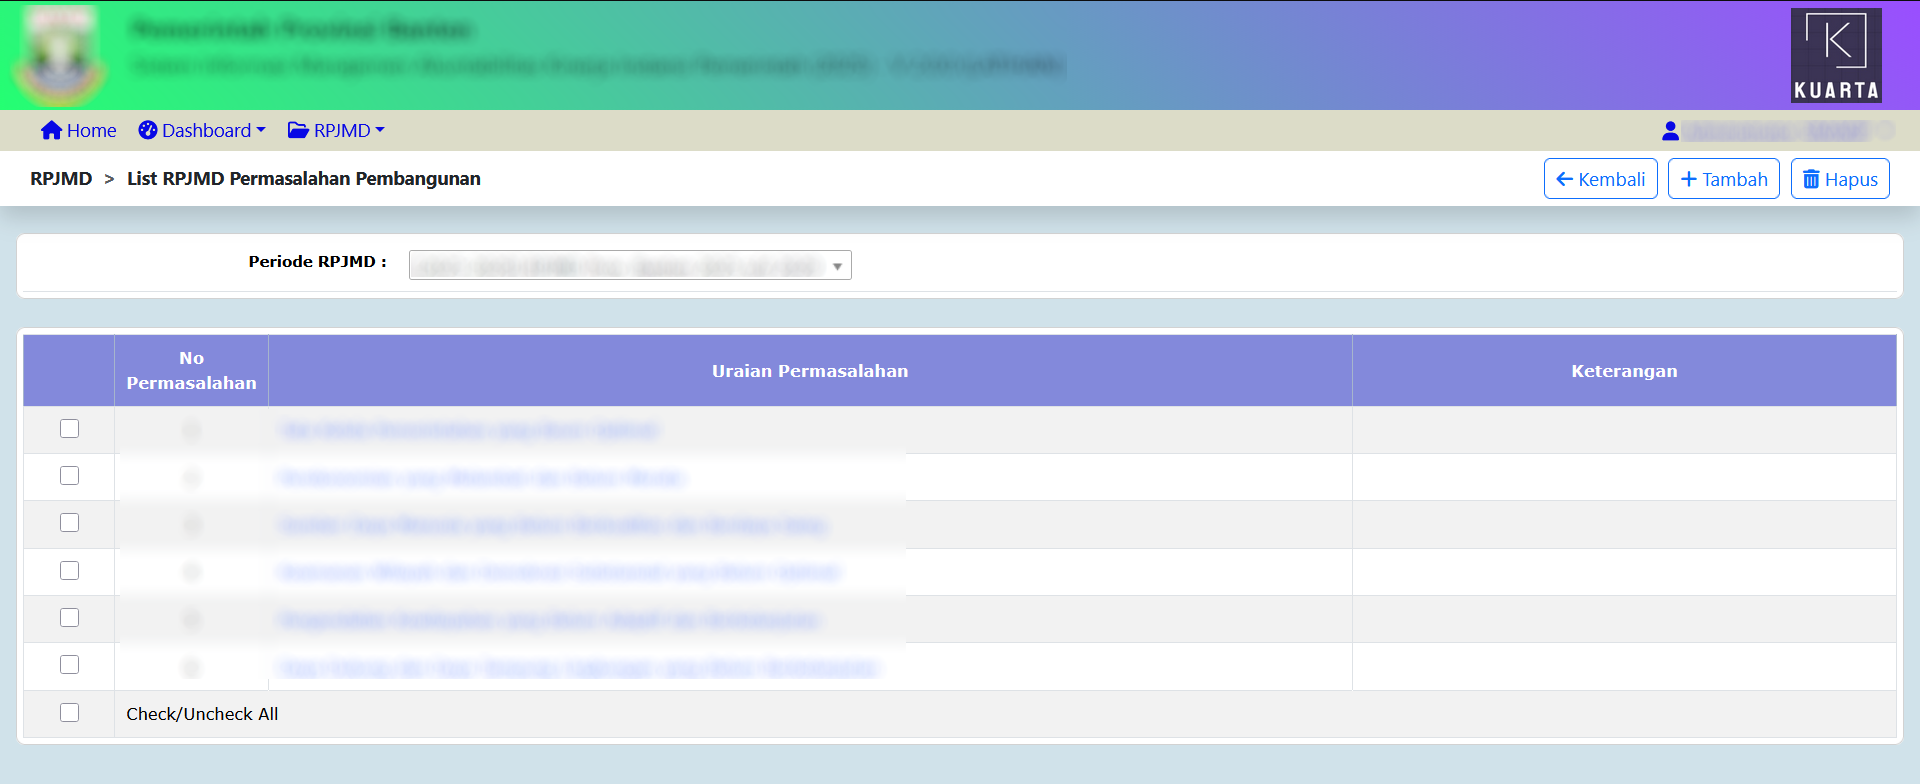Click the user profile icon
1920x784 pixels.
coord(1670,131)
